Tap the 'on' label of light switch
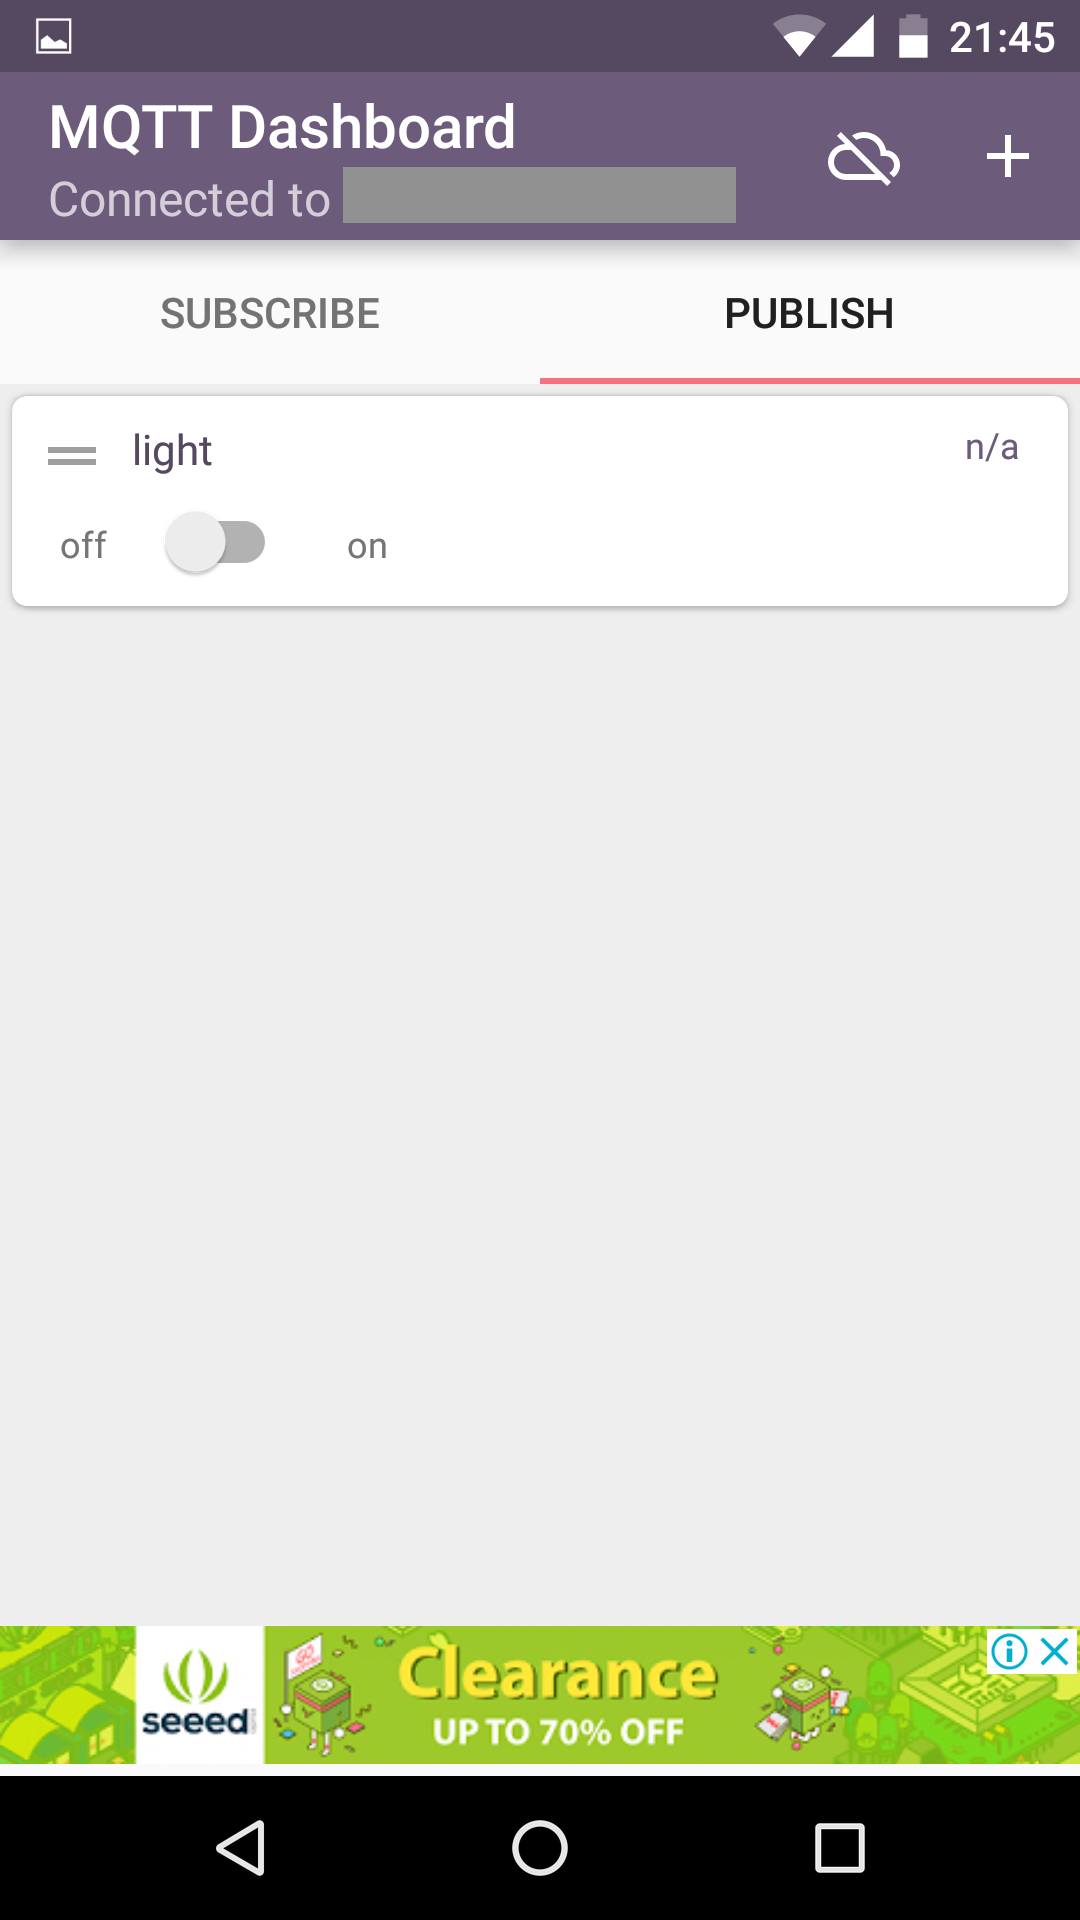 point(367,547)
